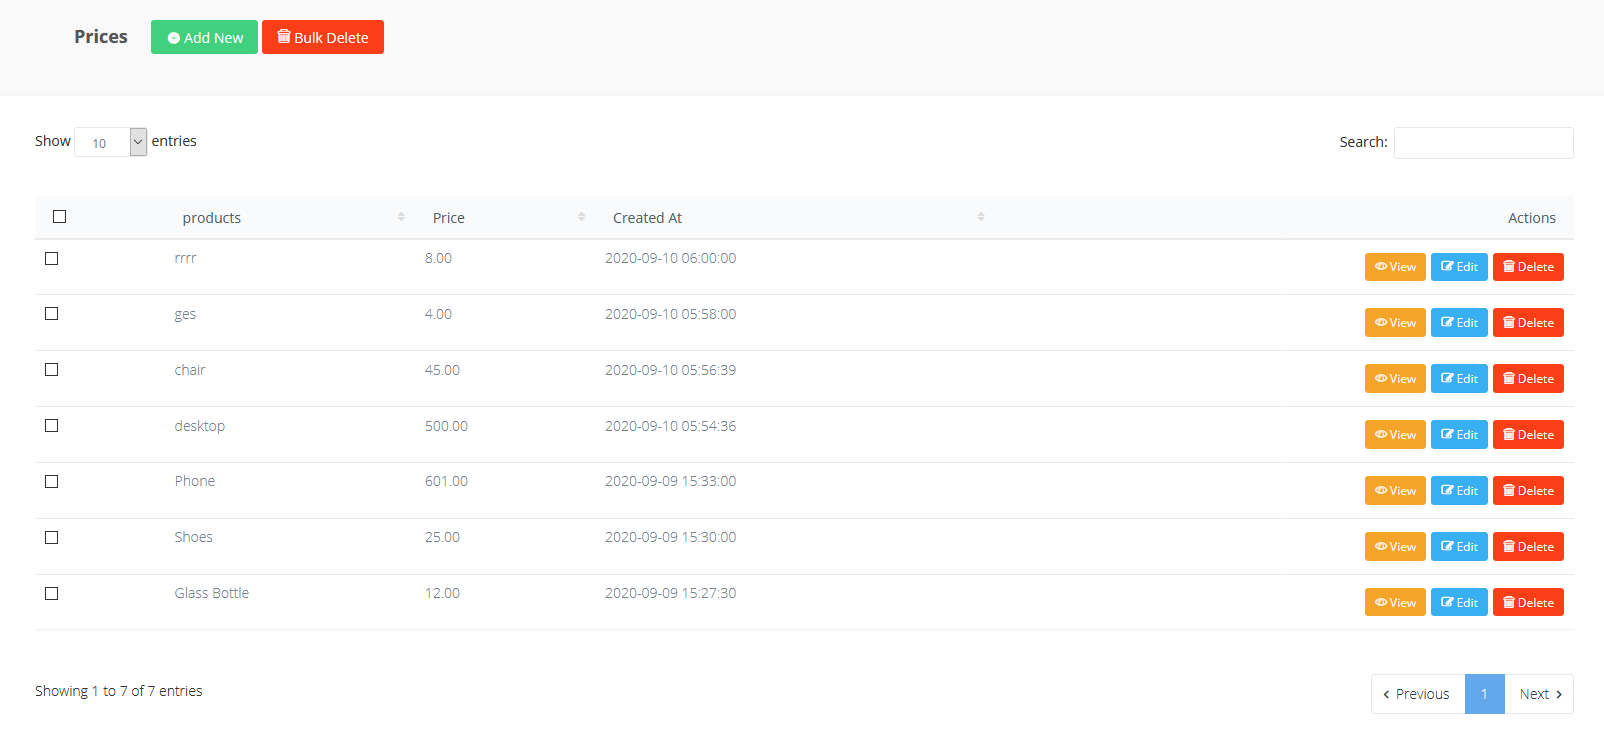The width and height of the screenshot is (1604, 730).
Task: Check the box for the ges row
Action: pos(51,314)
